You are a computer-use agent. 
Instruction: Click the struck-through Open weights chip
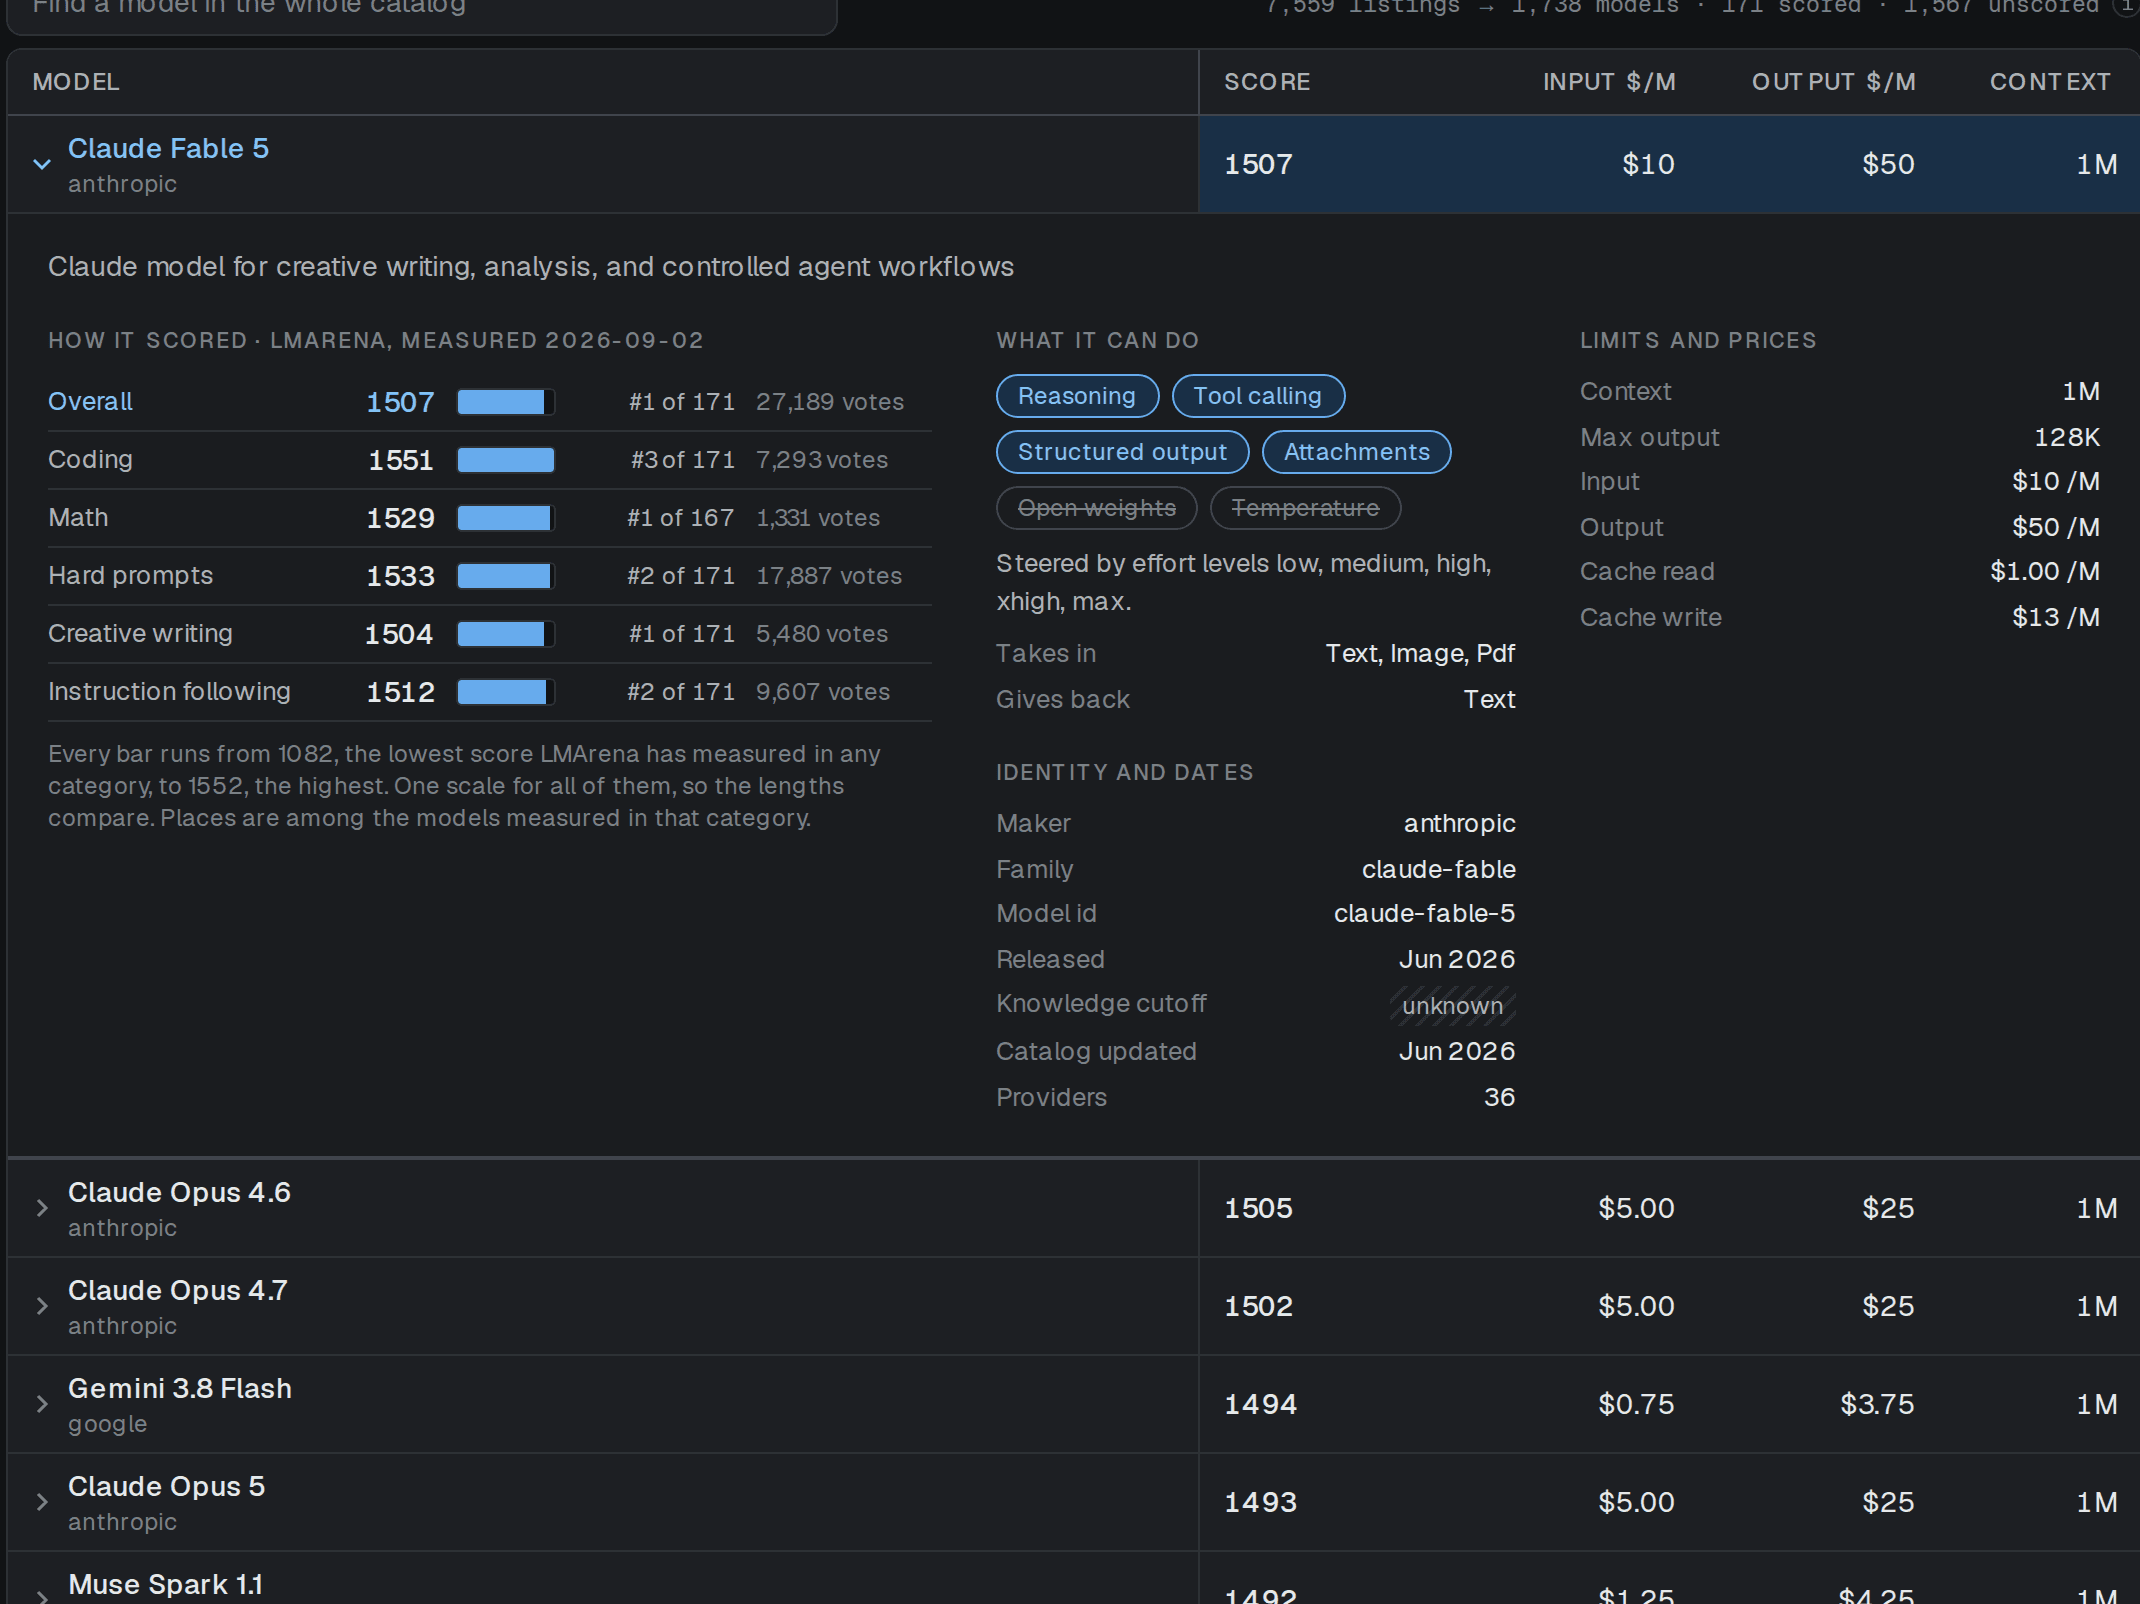[1096, 508]
